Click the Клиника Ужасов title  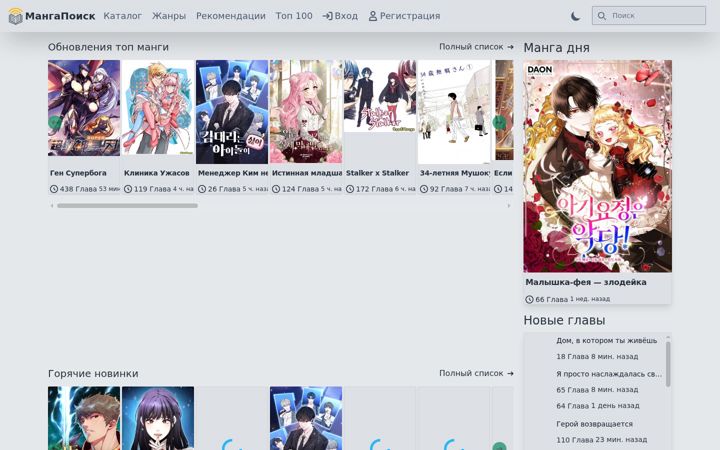click(x=157, y=173)
